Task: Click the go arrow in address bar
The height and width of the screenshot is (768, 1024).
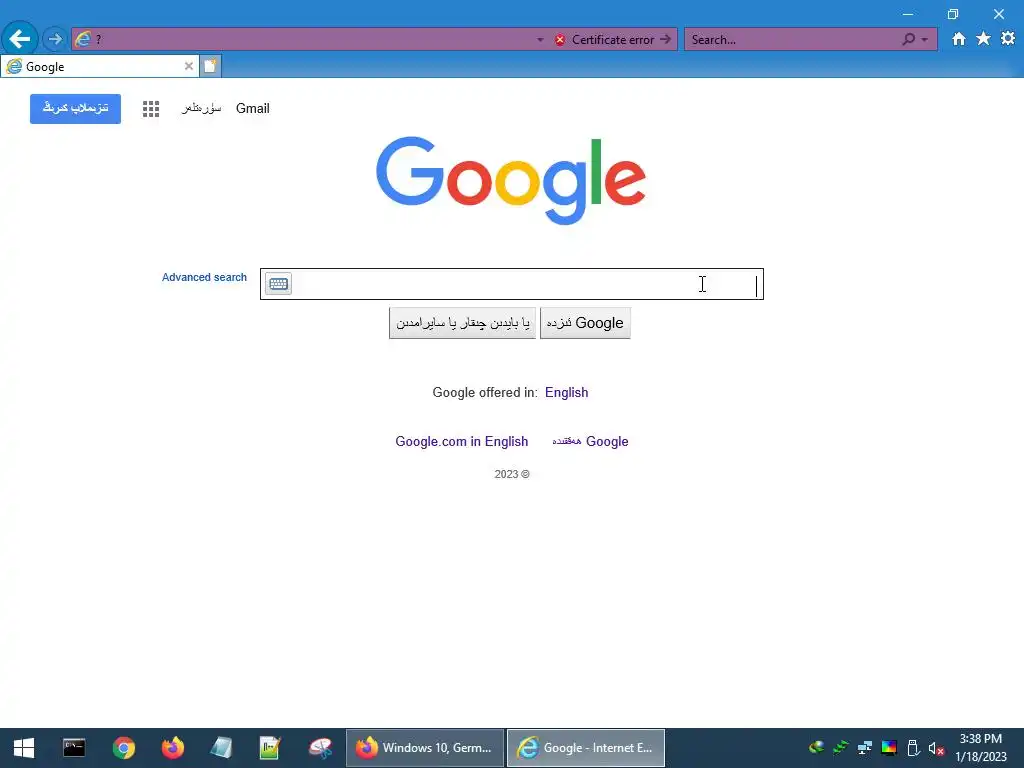Action: point(665,39)
